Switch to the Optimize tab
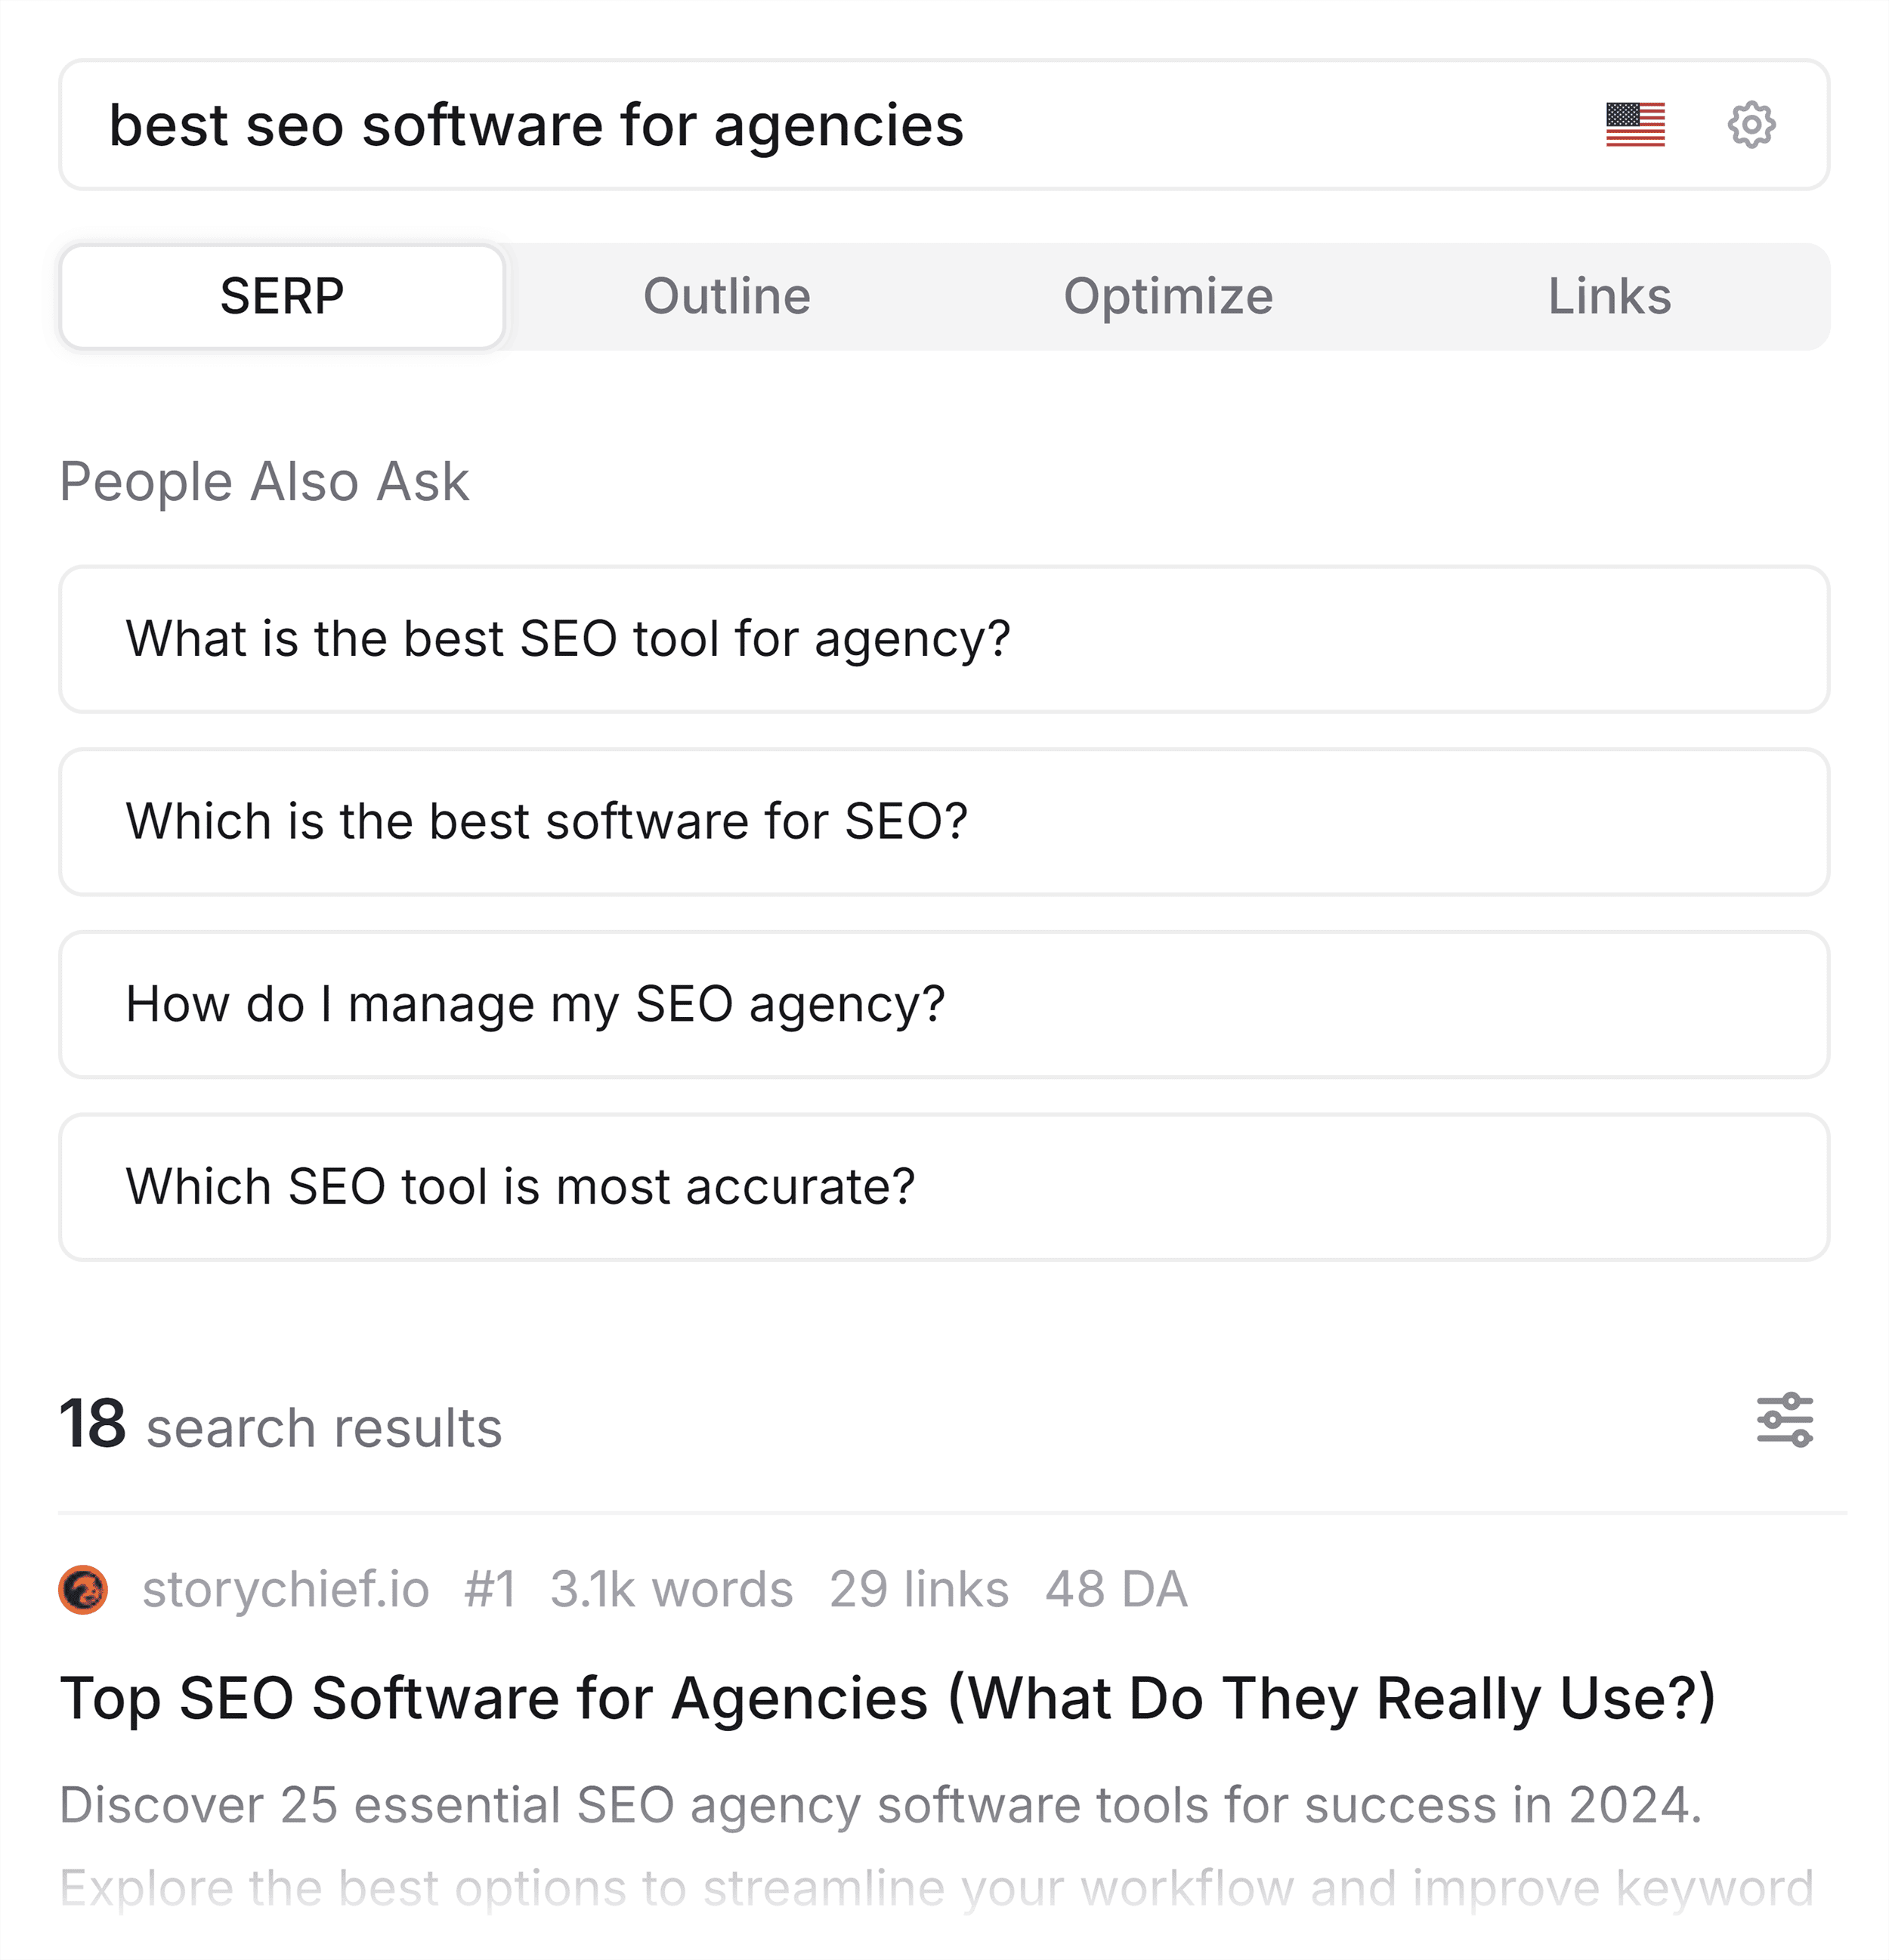The width and height of the screenshot is (1889, 1960). point(1168,296)
